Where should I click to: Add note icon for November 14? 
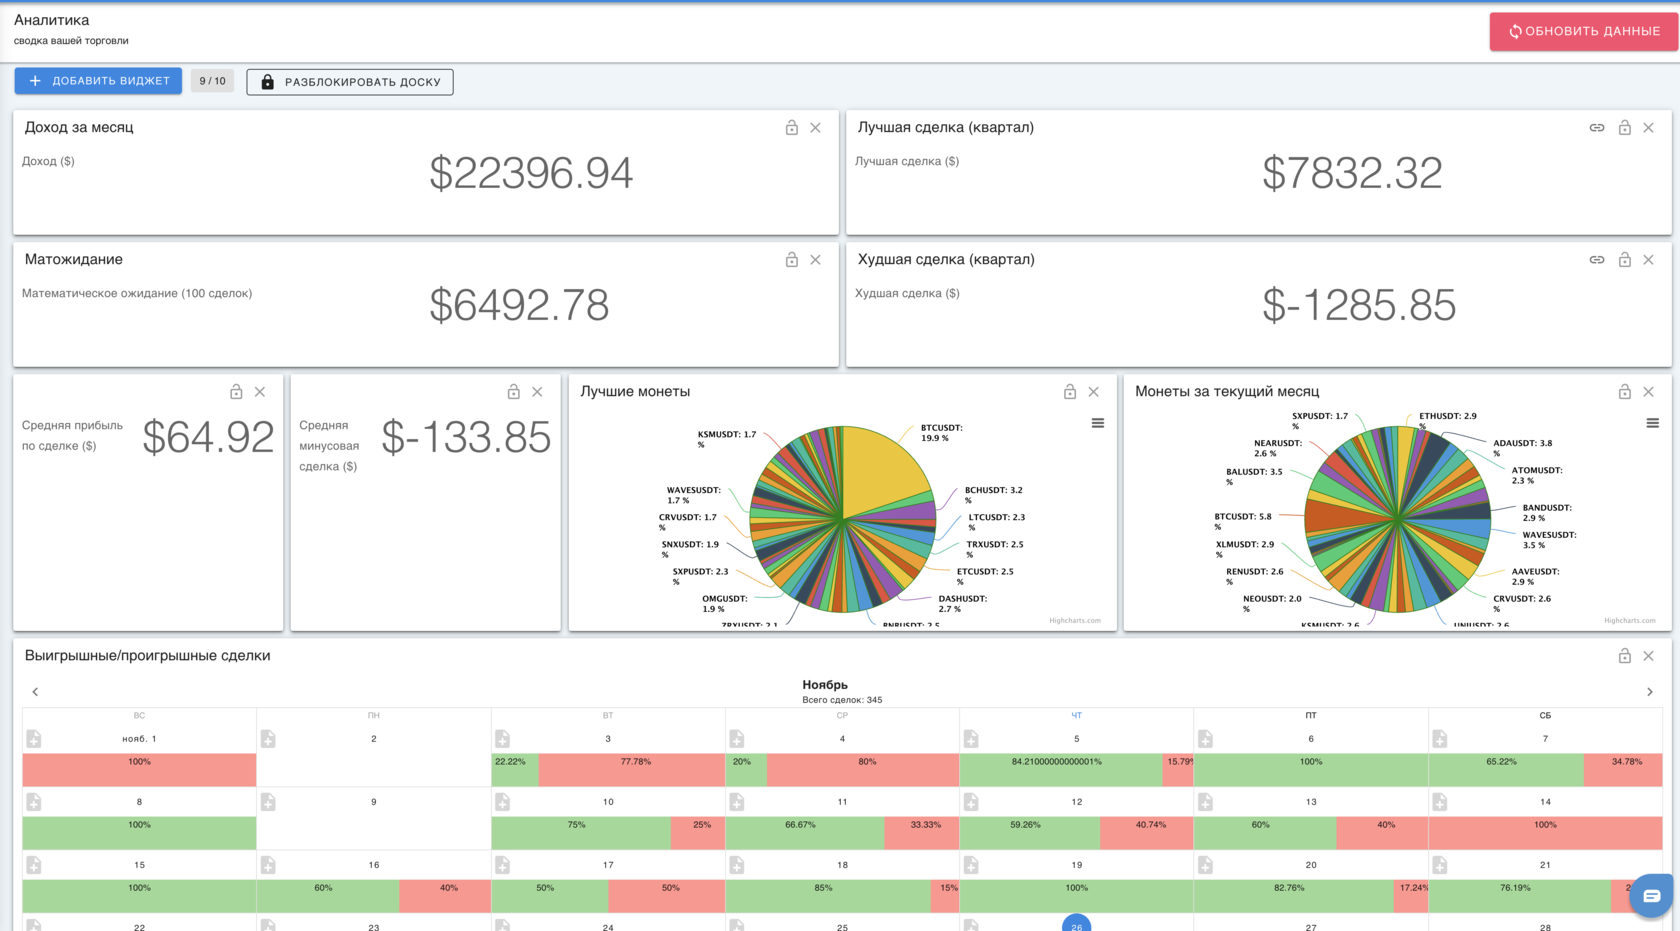click(x=1440, y=802)
